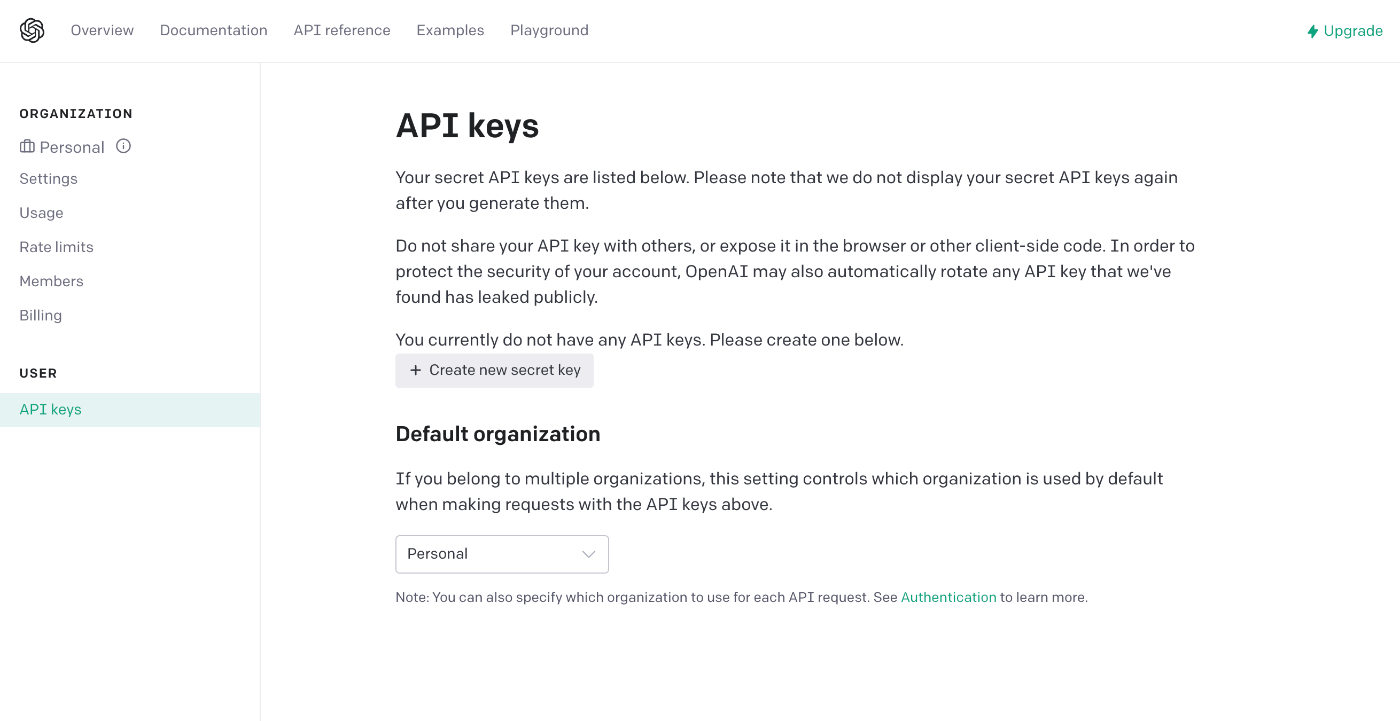Click the Upgrade link at top right
The height and width of the screenshot is (721, 1400).
point(1345,31)
